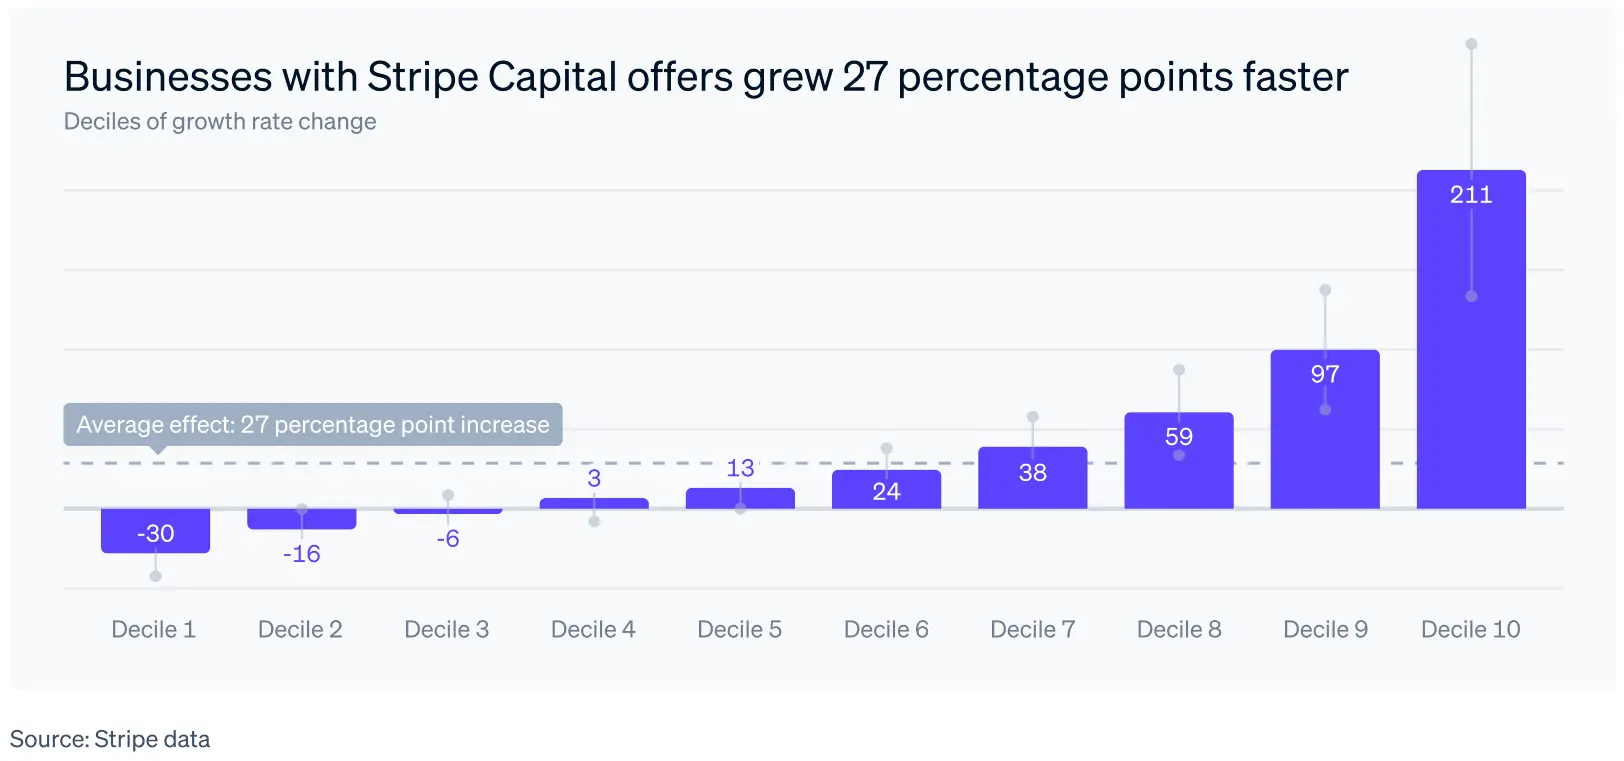1624x761 pixels.
Task: Click the value label 13 above Decile 5
Action: tap(740, 468)
